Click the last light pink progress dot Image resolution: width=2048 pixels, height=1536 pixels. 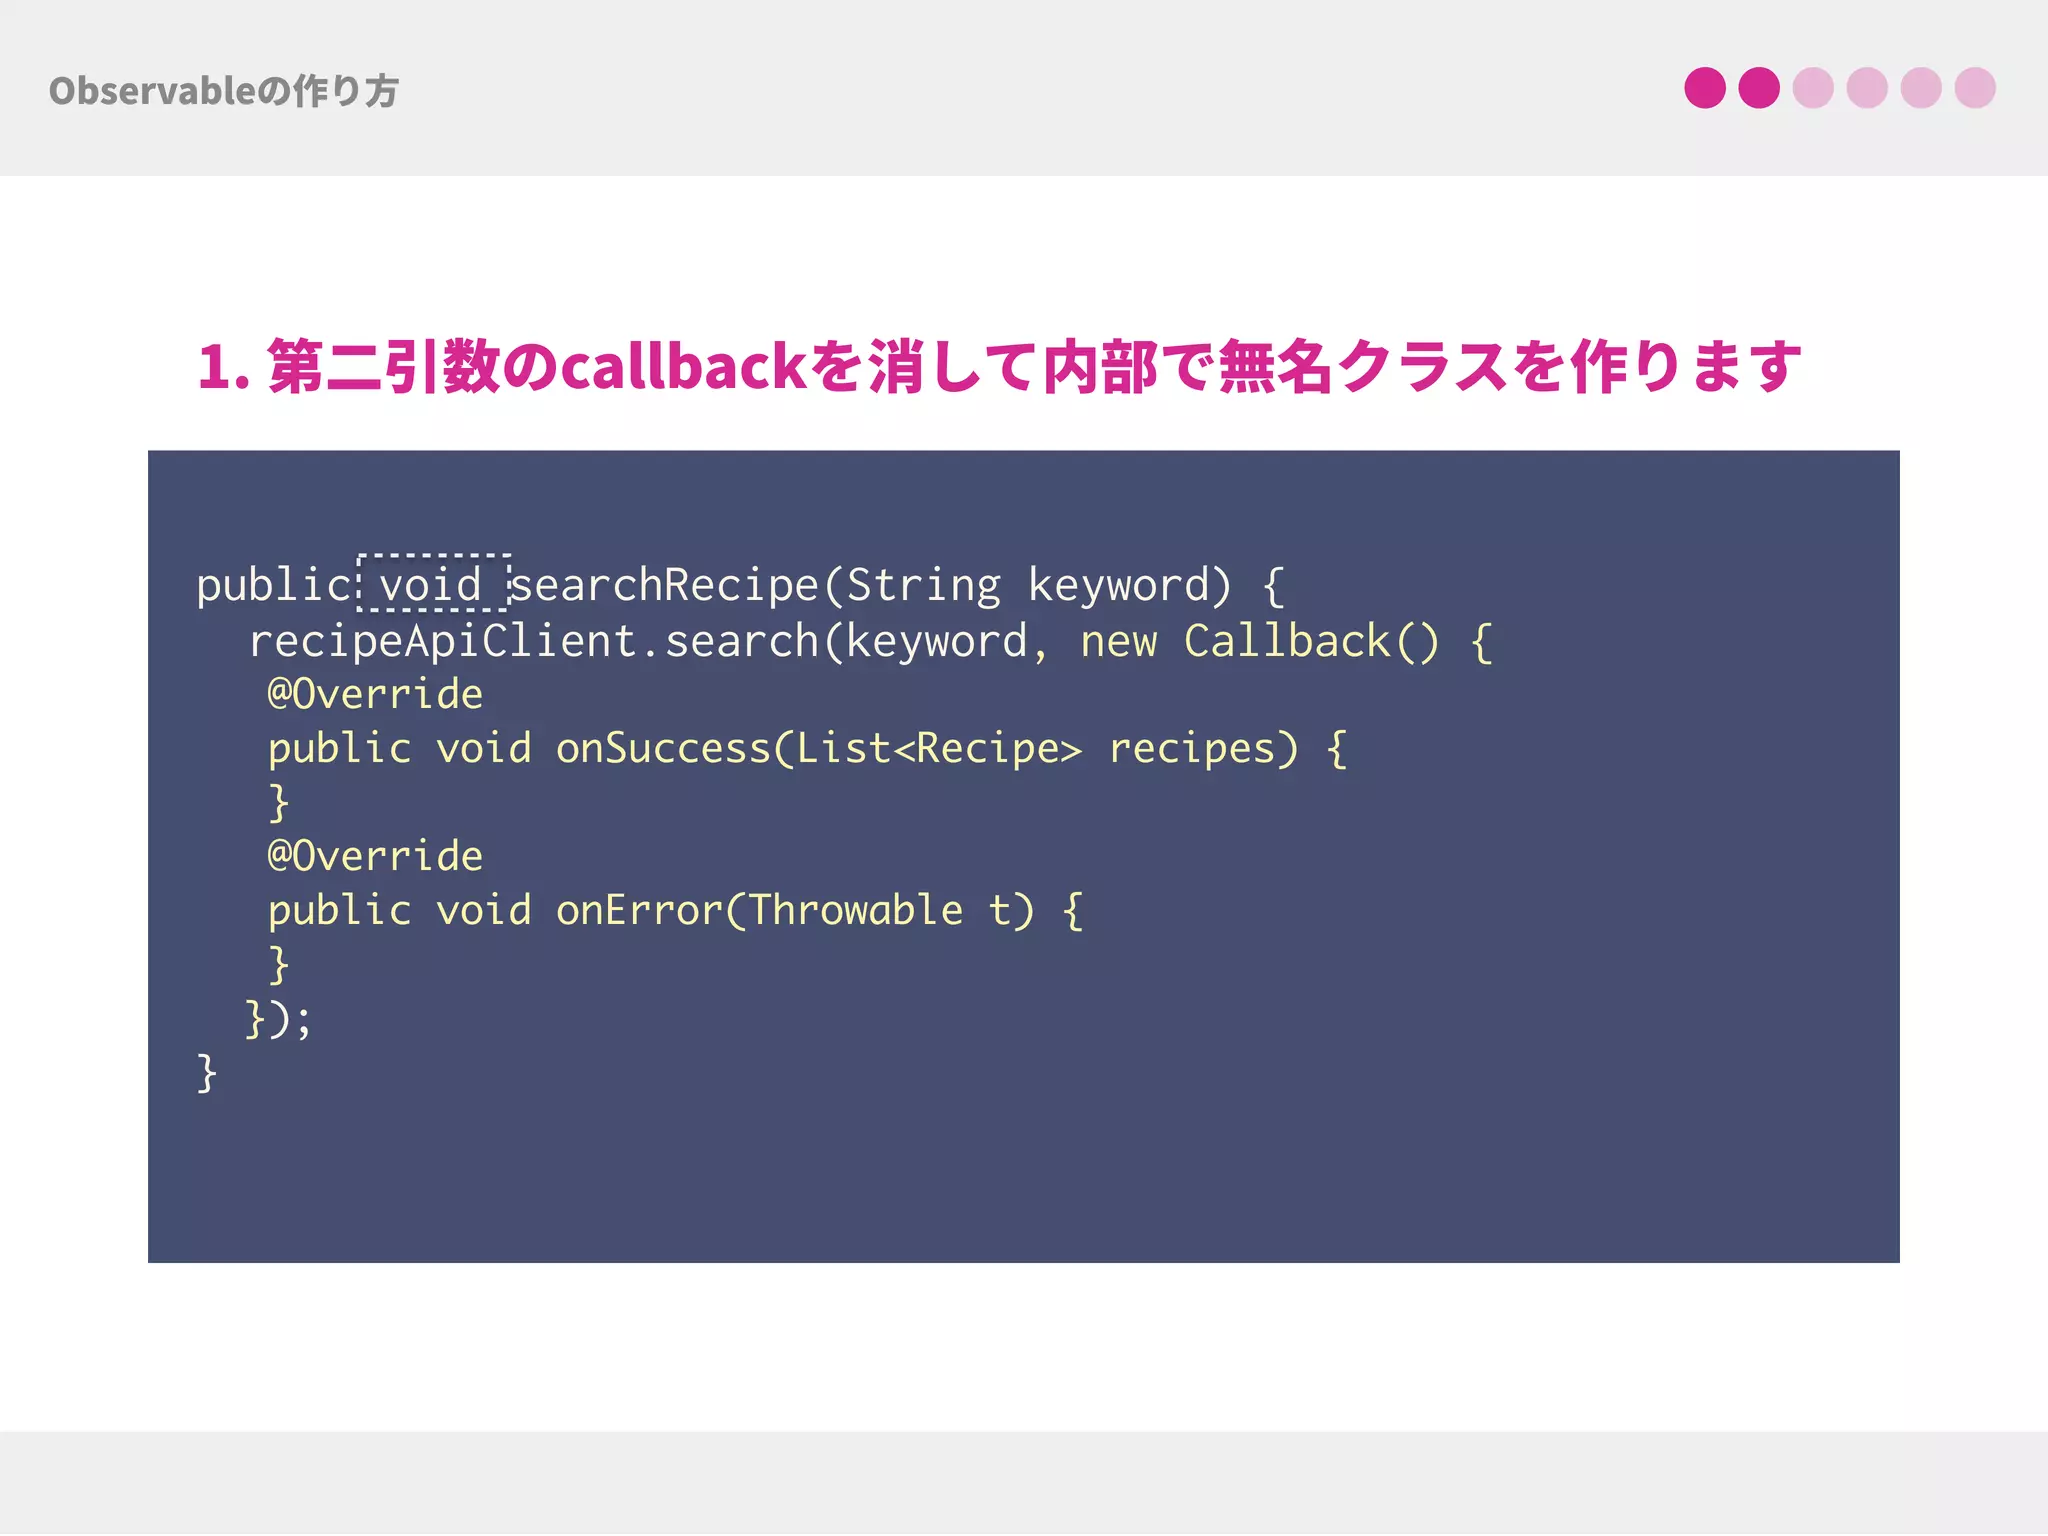pos(1975,88)
